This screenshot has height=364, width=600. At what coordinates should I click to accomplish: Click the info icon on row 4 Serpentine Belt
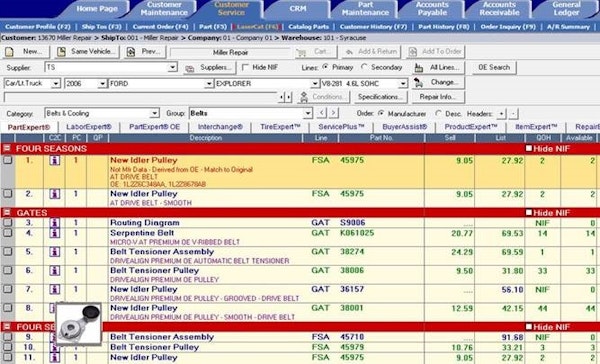point(55,233)
